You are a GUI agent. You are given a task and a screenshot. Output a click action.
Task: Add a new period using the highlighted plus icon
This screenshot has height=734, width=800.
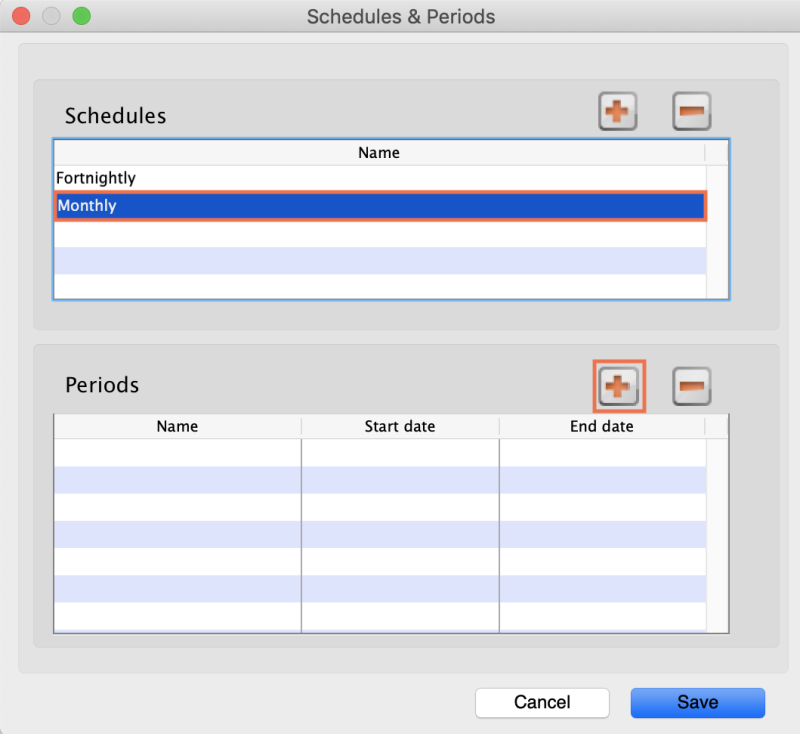(x=617, y=385)
